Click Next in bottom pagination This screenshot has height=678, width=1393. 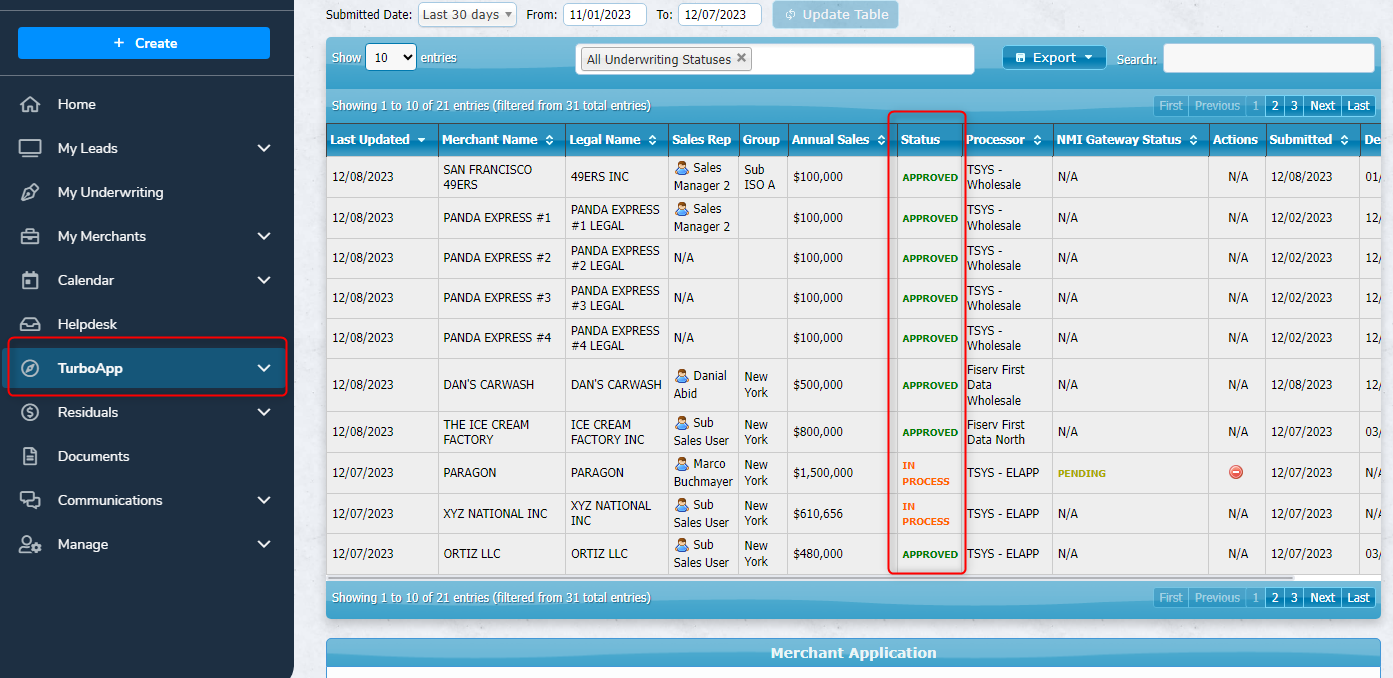[1322, 597]
